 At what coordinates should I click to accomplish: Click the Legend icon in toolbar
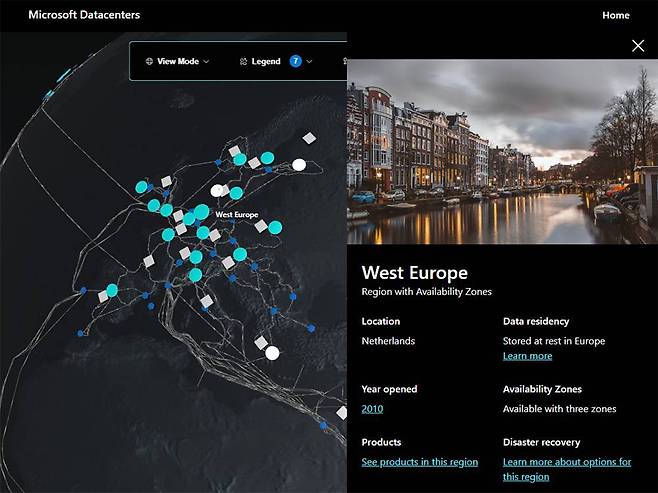[x=243, y=61]
